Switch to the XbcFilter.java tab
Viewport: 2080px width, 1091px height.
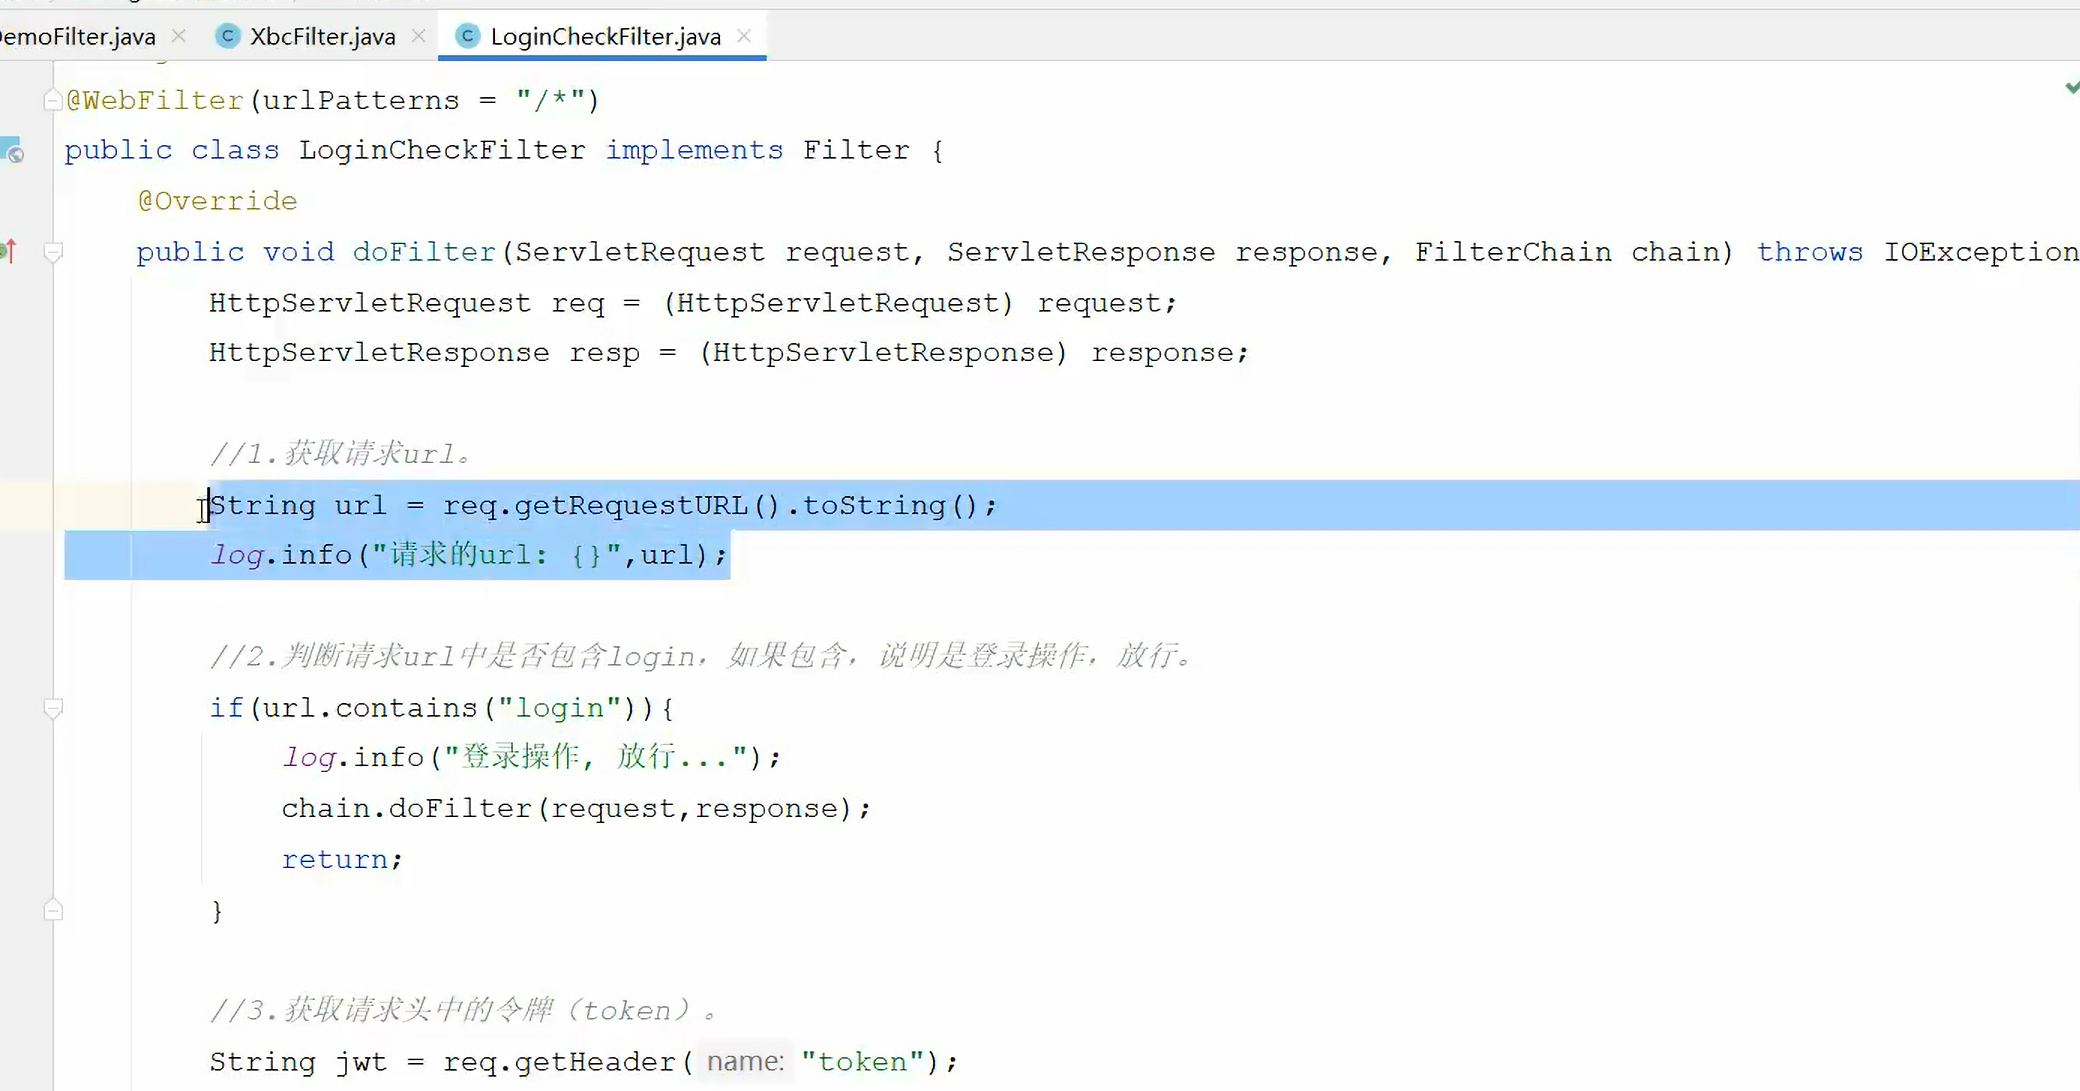coord(322,37)
